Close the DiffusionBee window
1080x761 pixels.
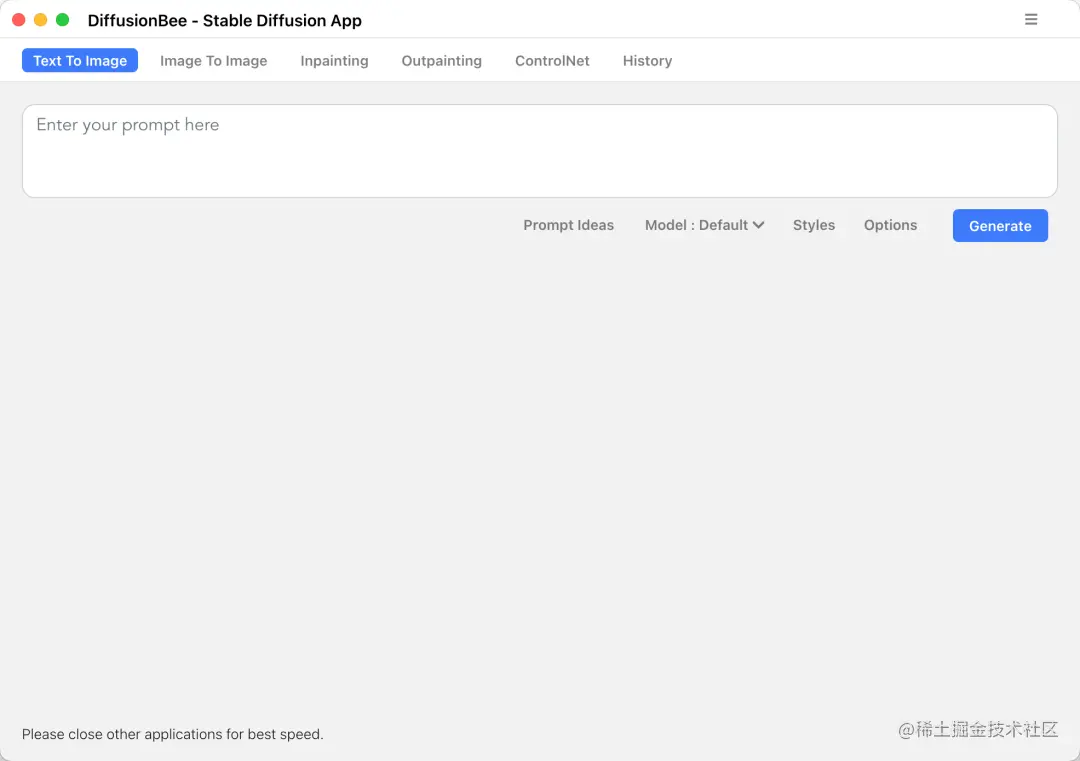(19, 20)
